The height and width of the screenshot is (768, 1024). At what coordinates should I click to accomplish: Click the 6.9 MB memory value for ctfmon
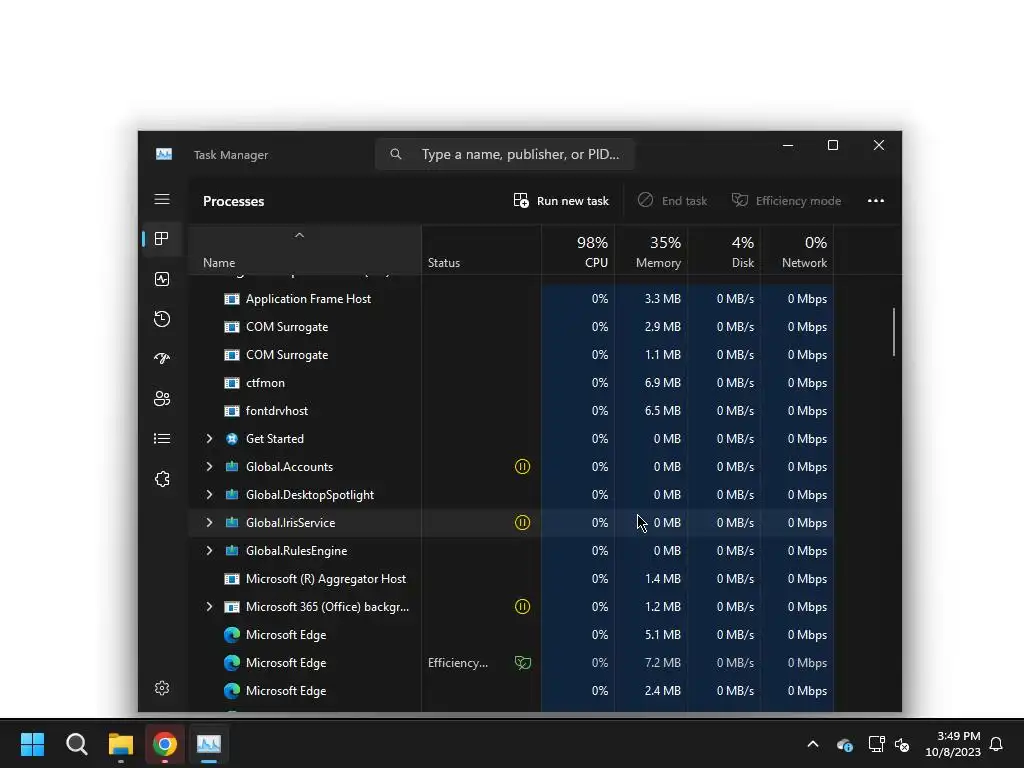[x=662, y=383]
